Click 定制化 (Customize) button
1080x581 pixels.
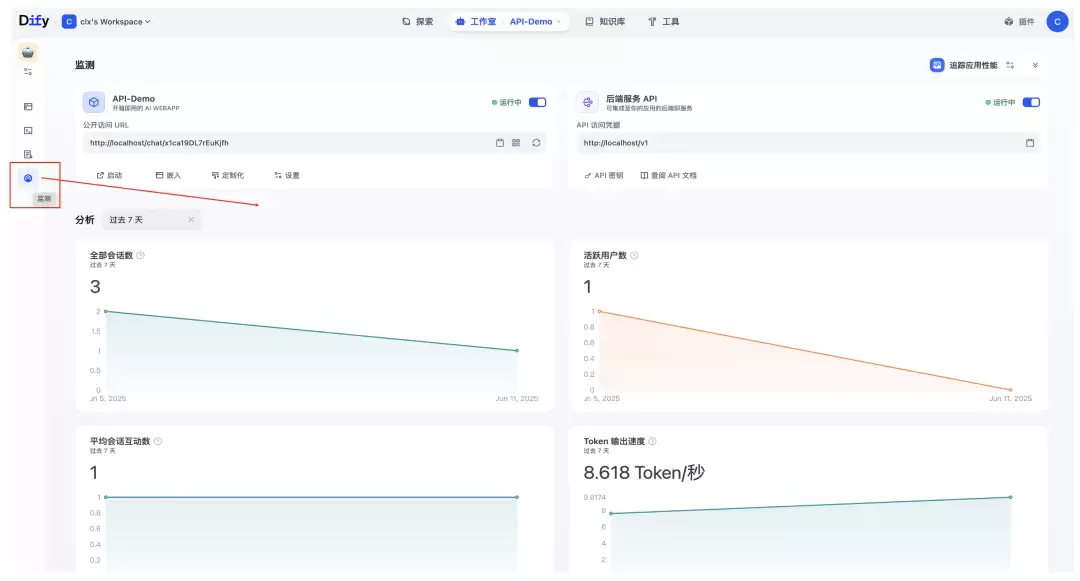(228, 176)
